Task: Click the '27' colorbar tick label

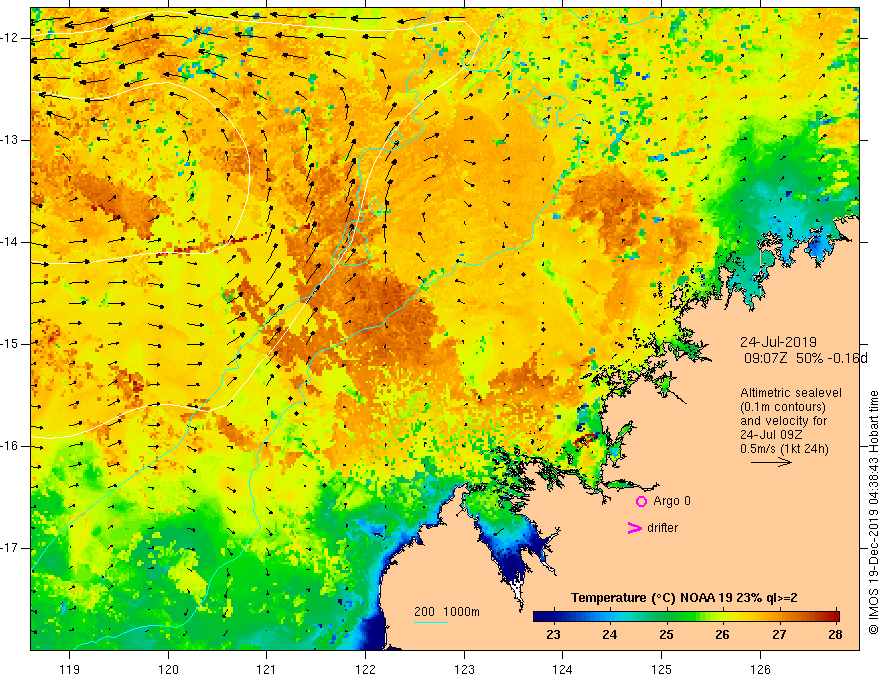Action: [779, 635]
